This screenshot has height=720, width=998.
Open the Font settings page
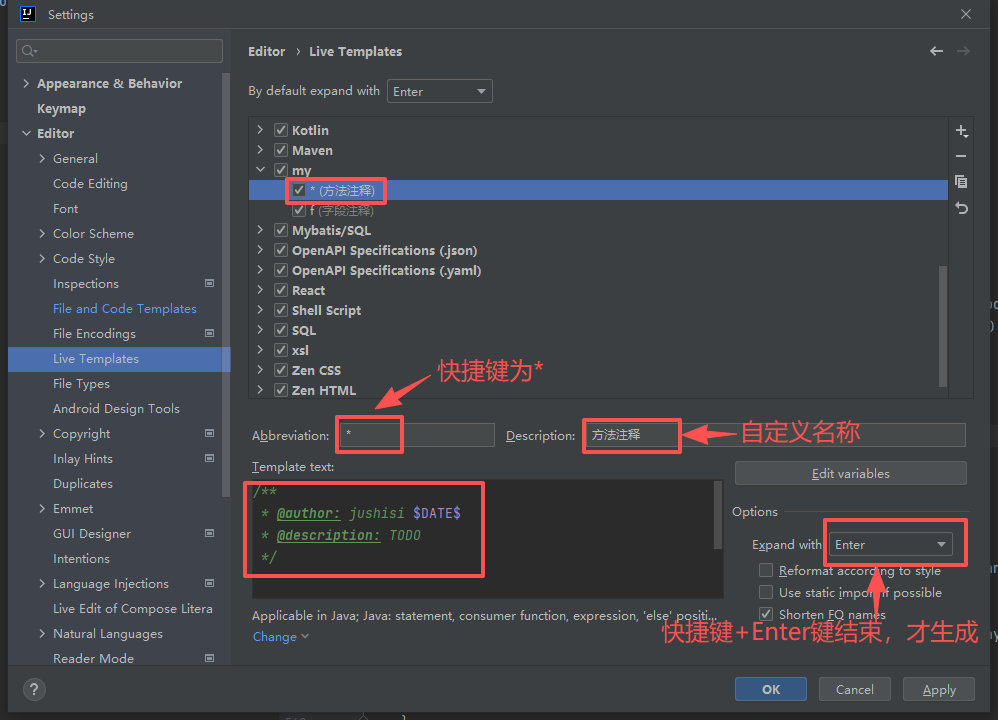[66, 208]
